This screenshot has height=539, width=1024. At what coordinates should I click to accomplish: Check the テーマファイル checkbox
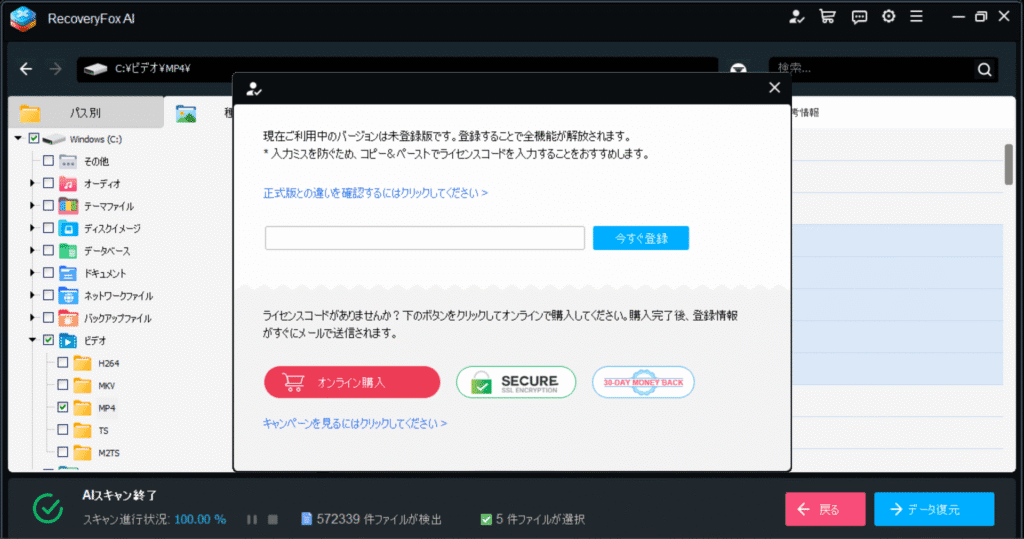(48, 205)
